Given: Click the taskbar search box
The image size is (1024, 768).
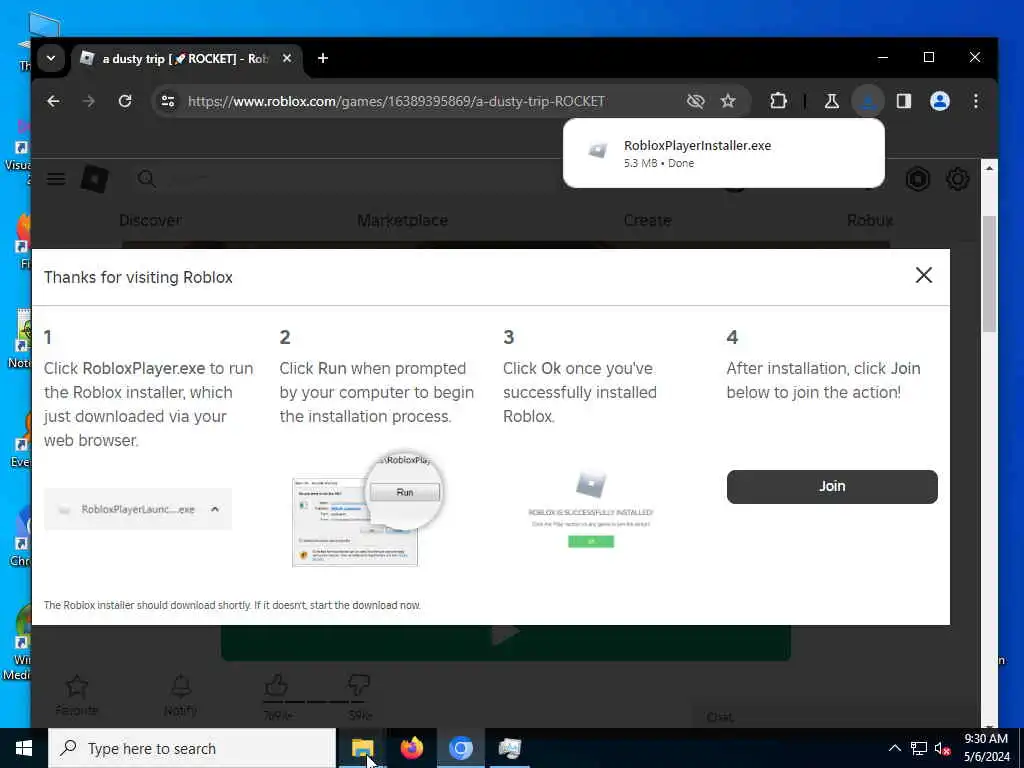Looking at the screenshot, I should coord(192,748).
